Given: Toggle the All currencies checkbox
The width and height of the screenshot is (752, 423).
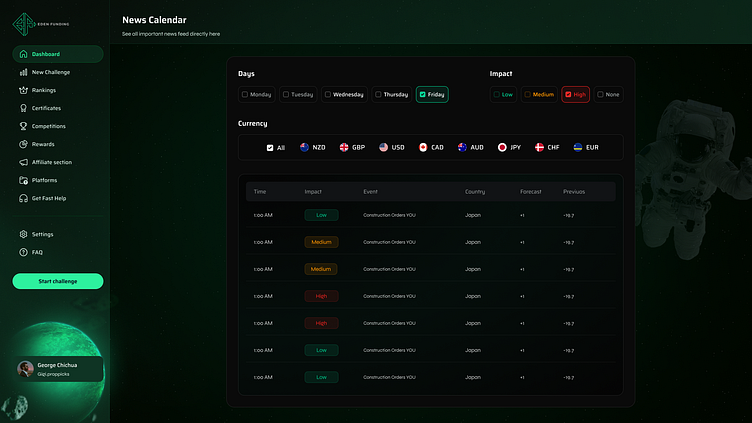Looking at the screenshot, I should [270, 147].
